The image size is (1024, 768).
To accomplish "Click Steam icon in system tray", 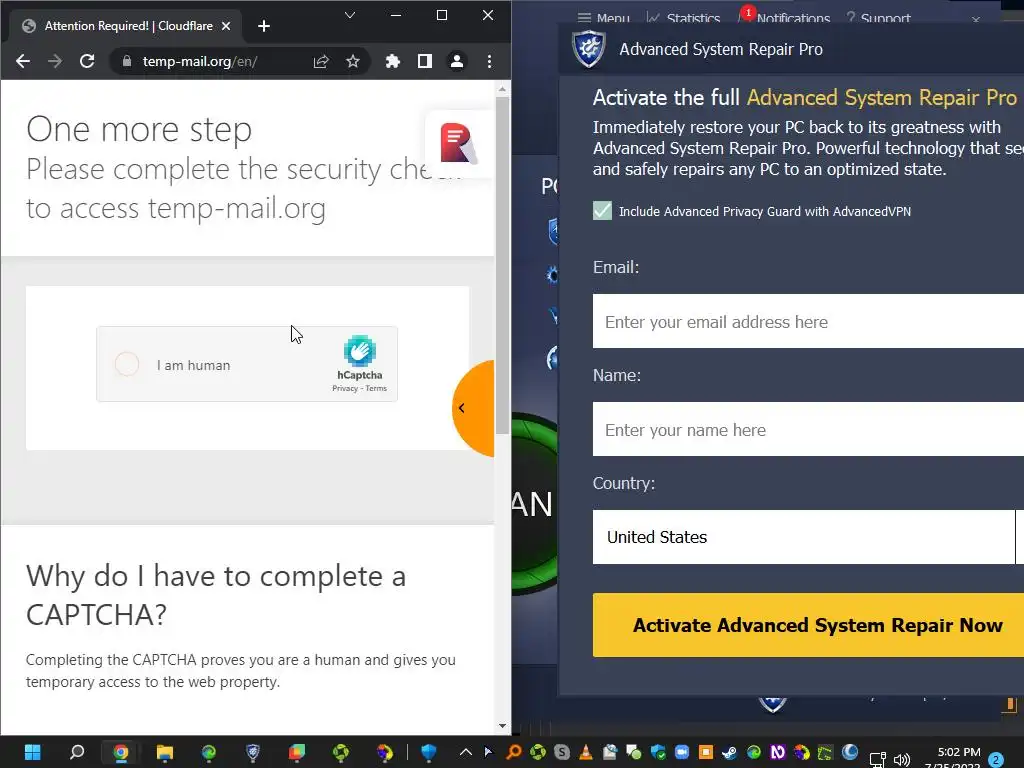I will 729,752.
